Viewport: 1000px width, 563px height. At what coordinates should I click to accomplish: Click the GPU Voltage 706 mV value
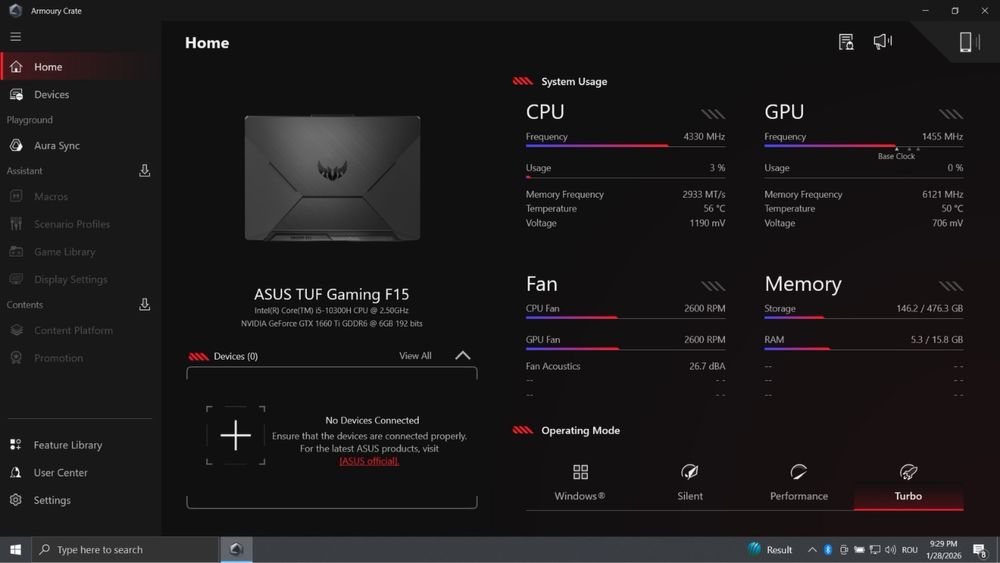(x=947, y=223)
